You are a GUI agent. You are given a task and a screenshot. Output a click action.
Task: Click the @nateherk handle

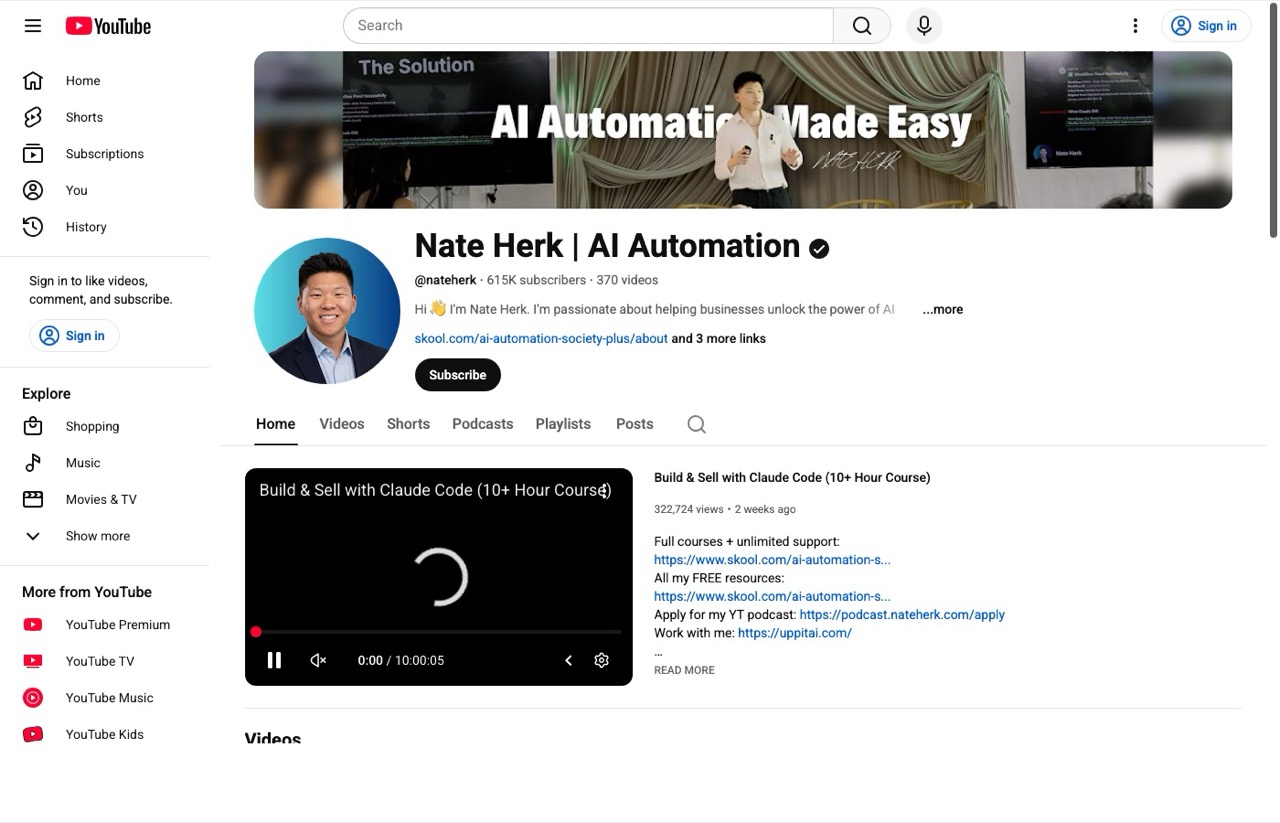pyautogui.click(x=446, y=280)
